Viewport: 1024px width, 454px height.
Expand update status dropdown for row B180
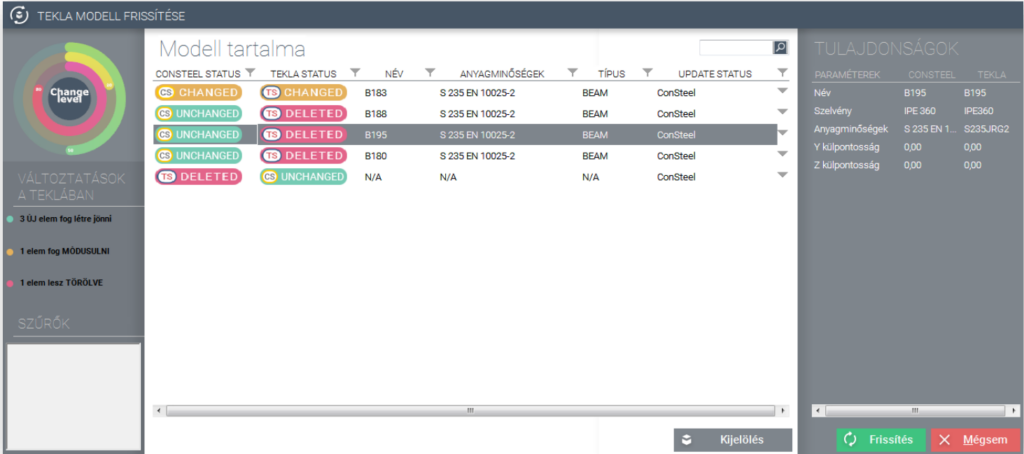click(782, 154)
